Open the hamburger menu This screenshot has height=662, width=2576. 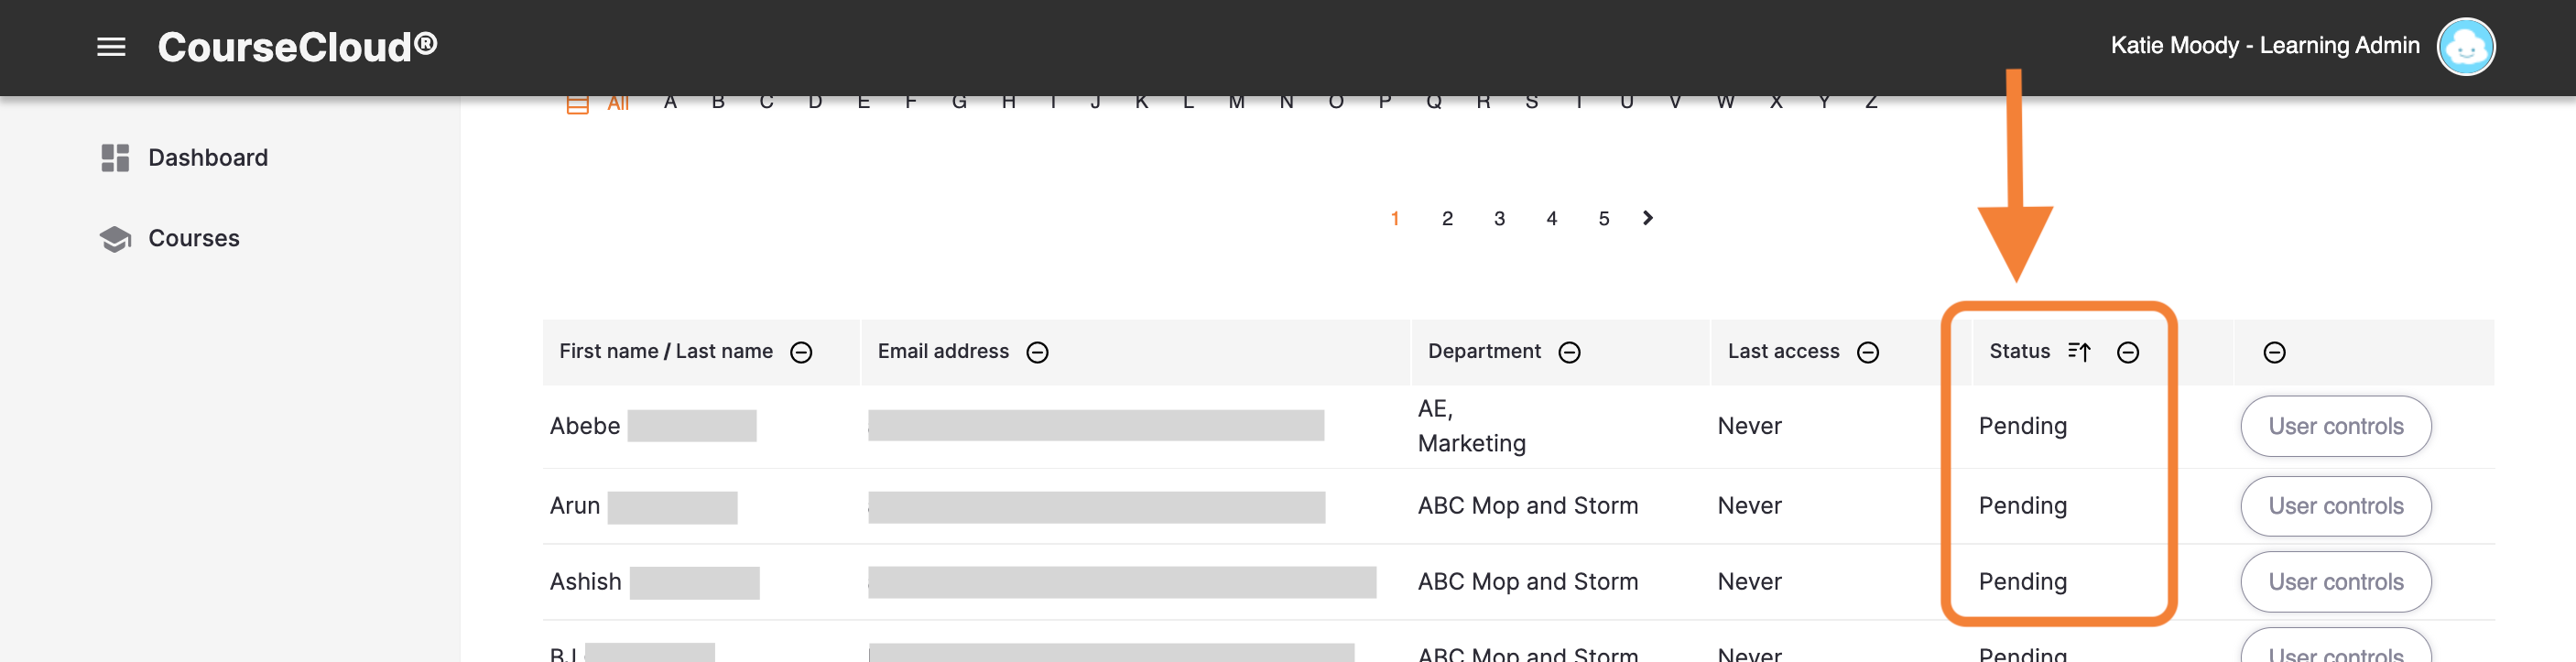pyautogui.click(x=111, y=46)
